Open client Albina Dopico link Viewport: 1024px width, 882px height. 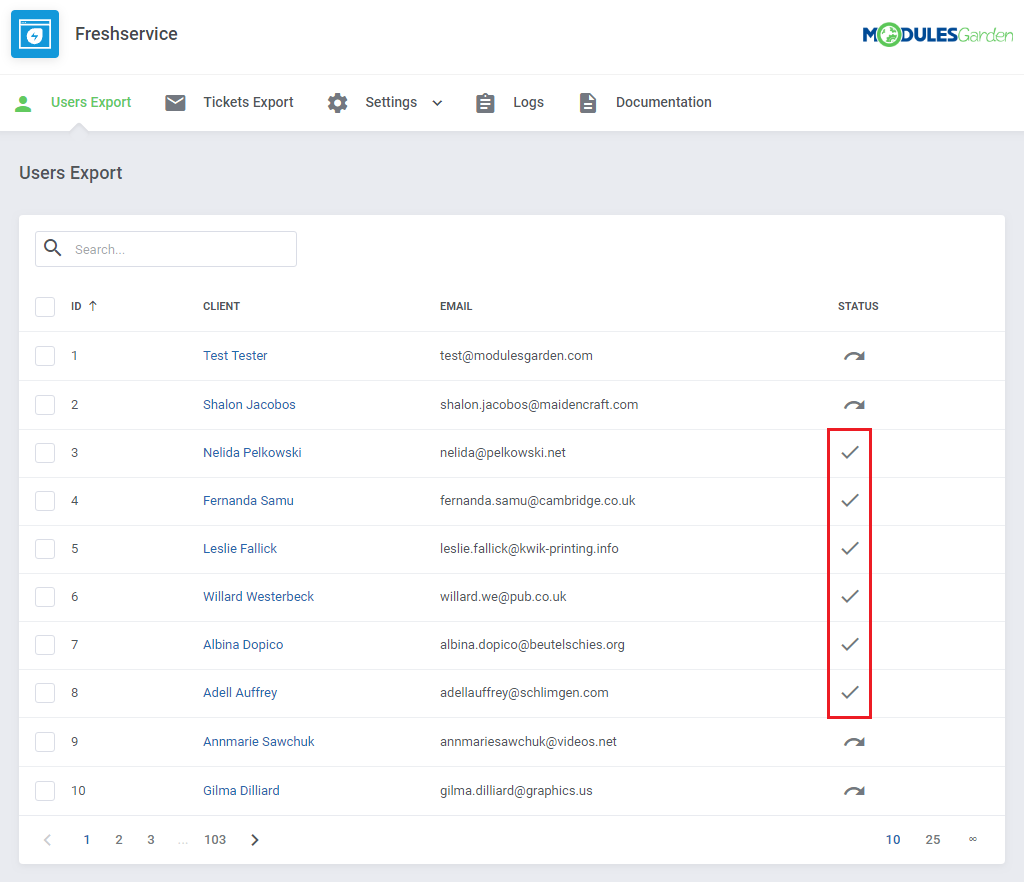pos(243,644)
